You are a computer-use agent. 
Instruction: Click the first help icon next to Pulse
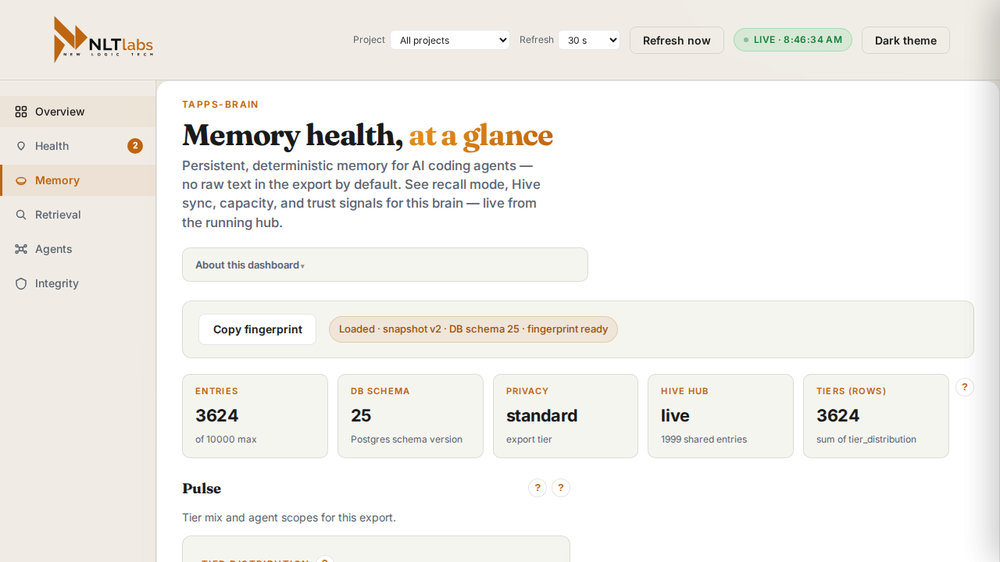[537, 488]
